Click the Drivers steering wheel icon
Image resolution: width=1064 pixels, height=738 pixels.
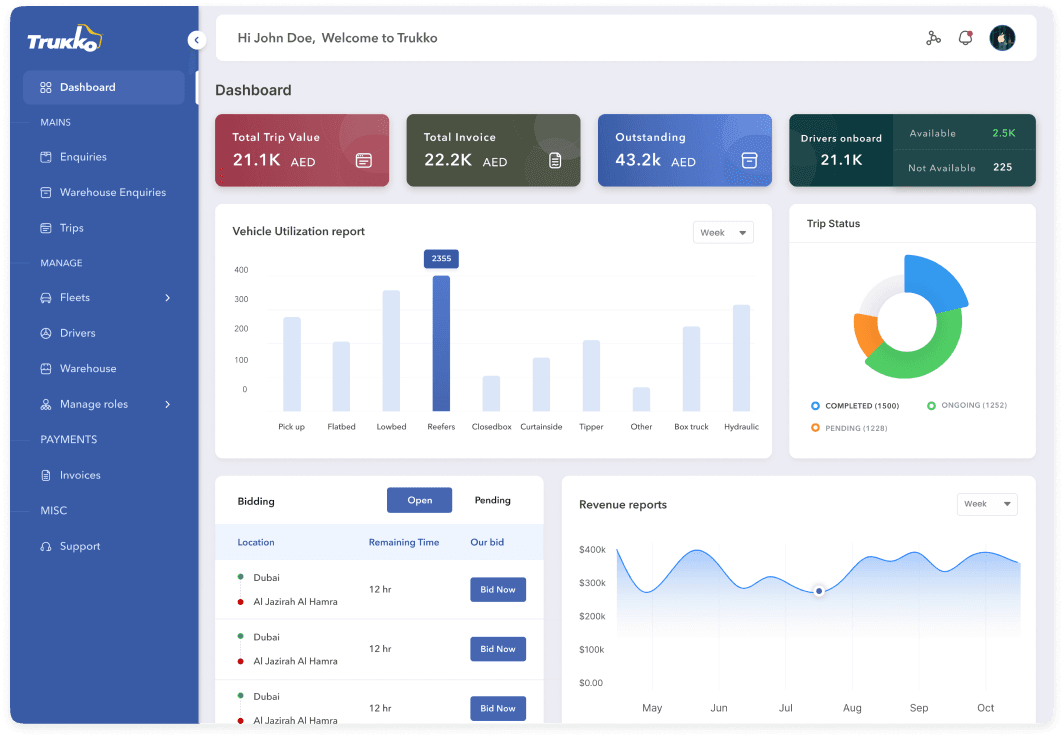(45, 333)
